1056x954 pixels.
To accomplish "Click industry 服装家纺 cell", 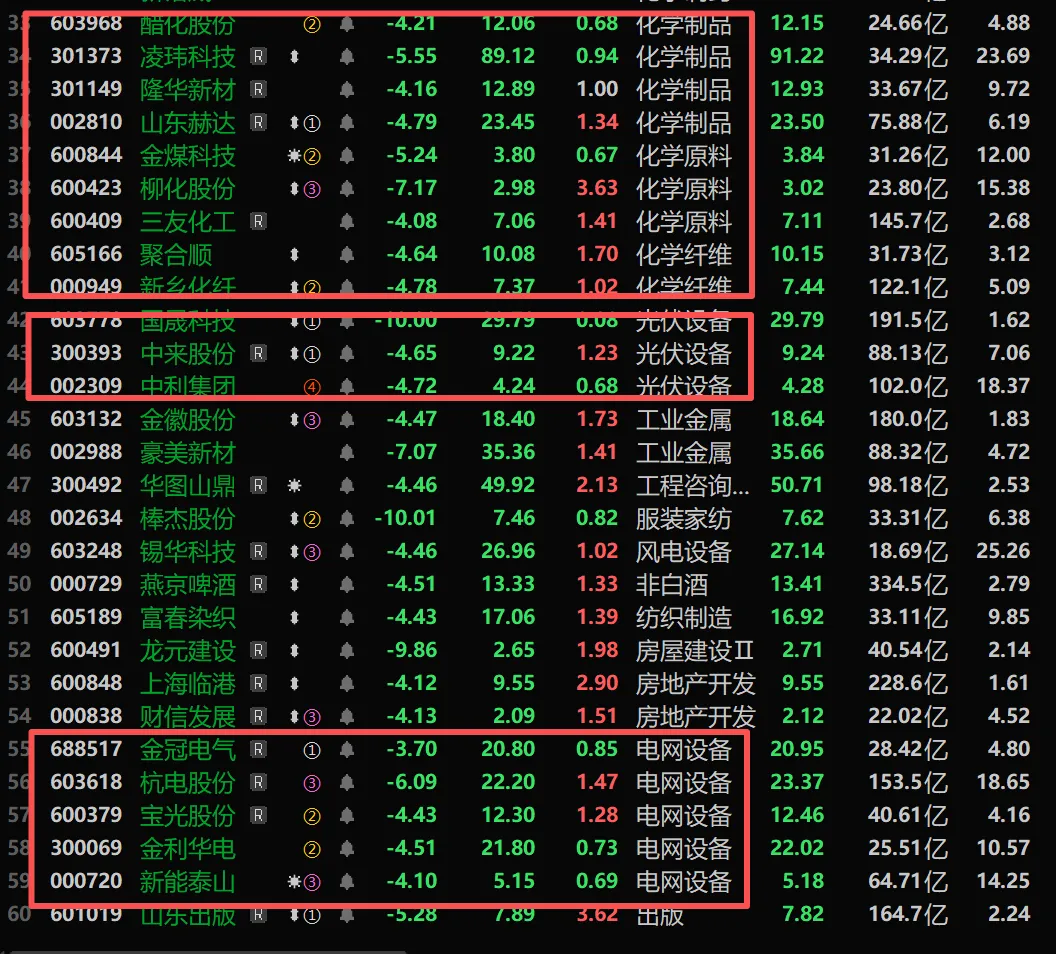I will pos(684,518).
